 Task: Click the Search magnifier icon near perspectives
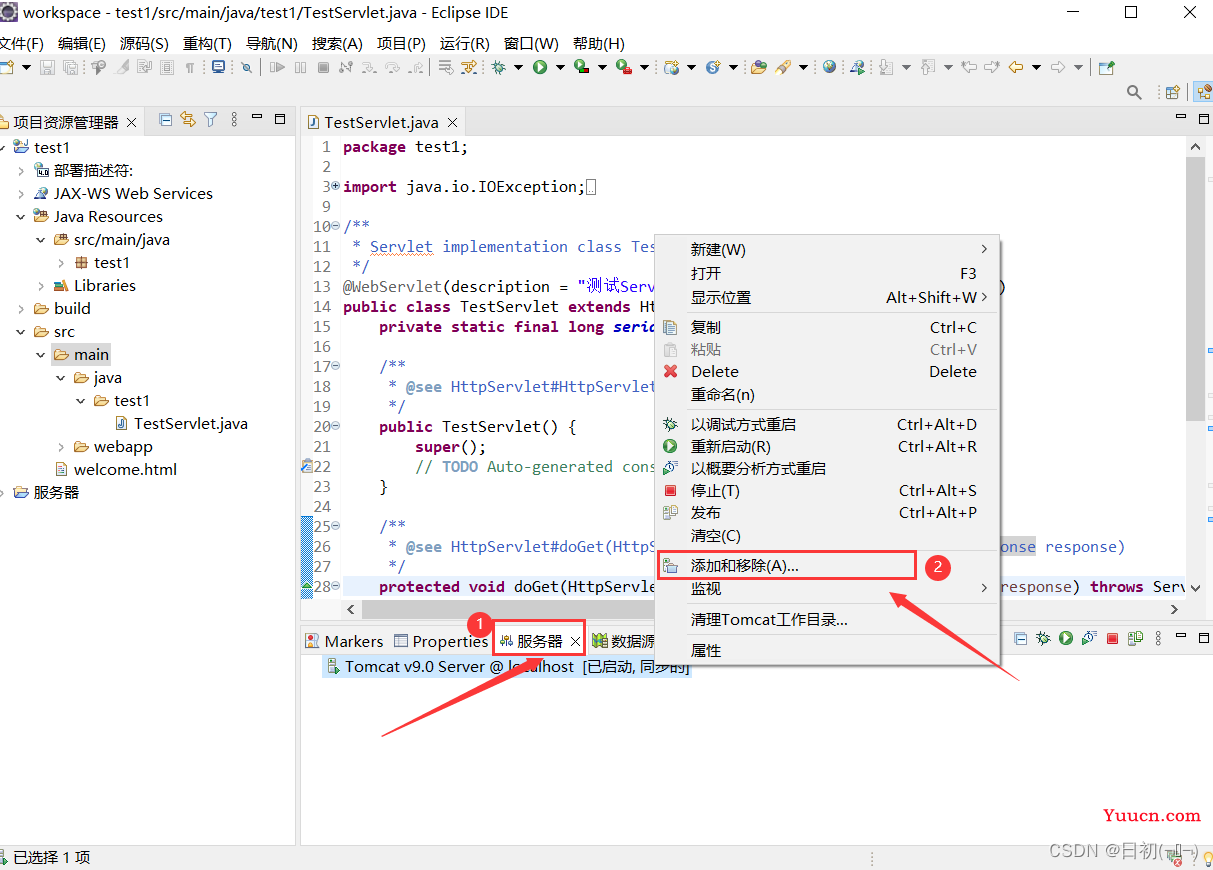tap(1134, 92)
